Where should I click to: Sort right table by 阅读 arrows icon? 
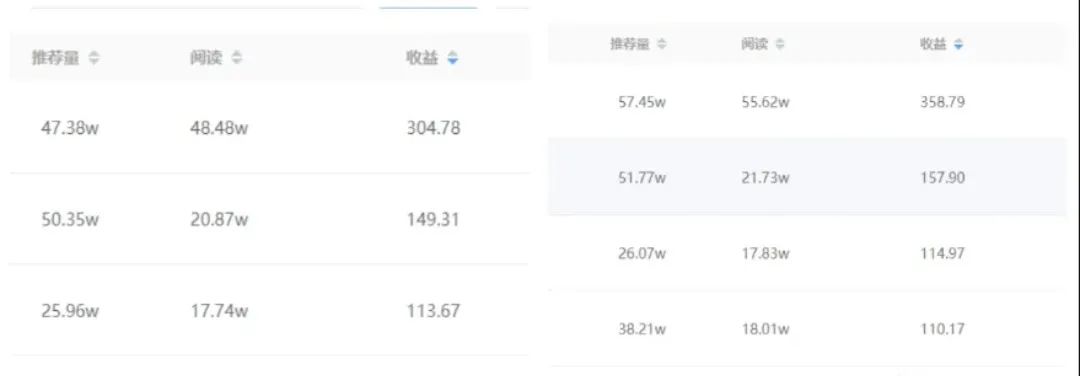tap(780, 44)
